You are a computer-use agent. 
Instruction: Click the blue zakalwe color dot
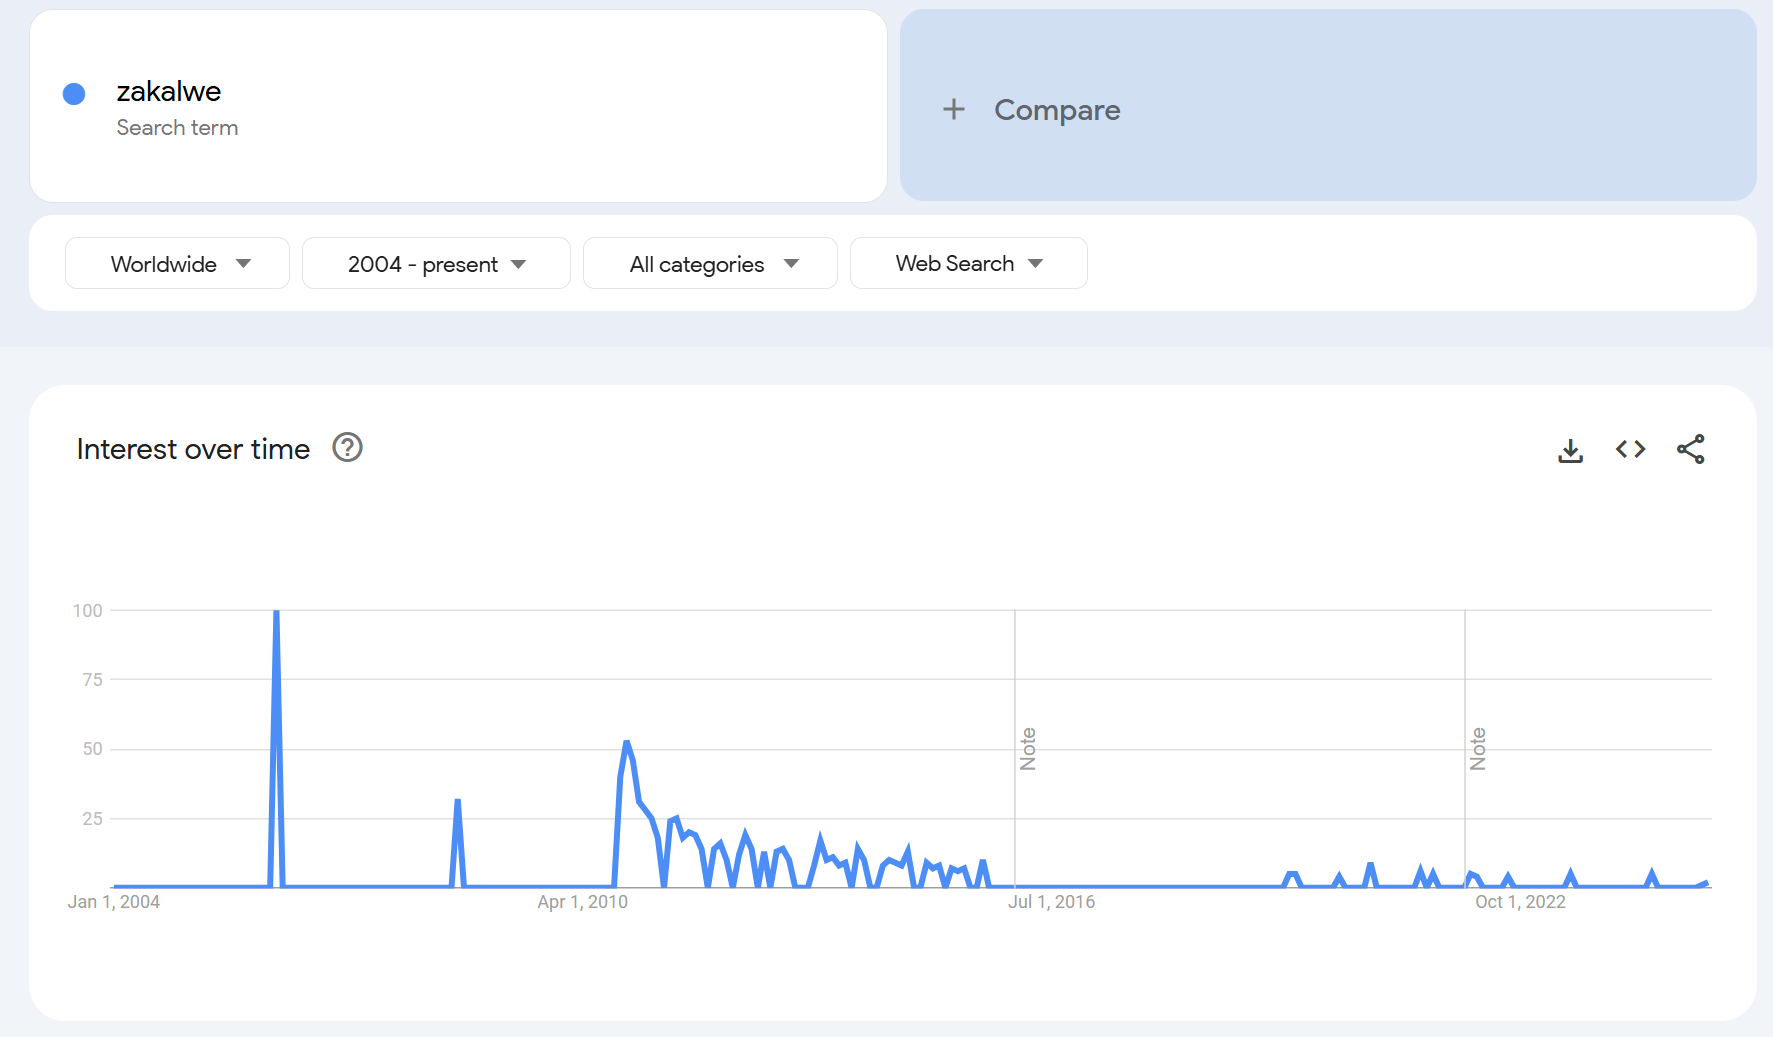coord(74,94)
